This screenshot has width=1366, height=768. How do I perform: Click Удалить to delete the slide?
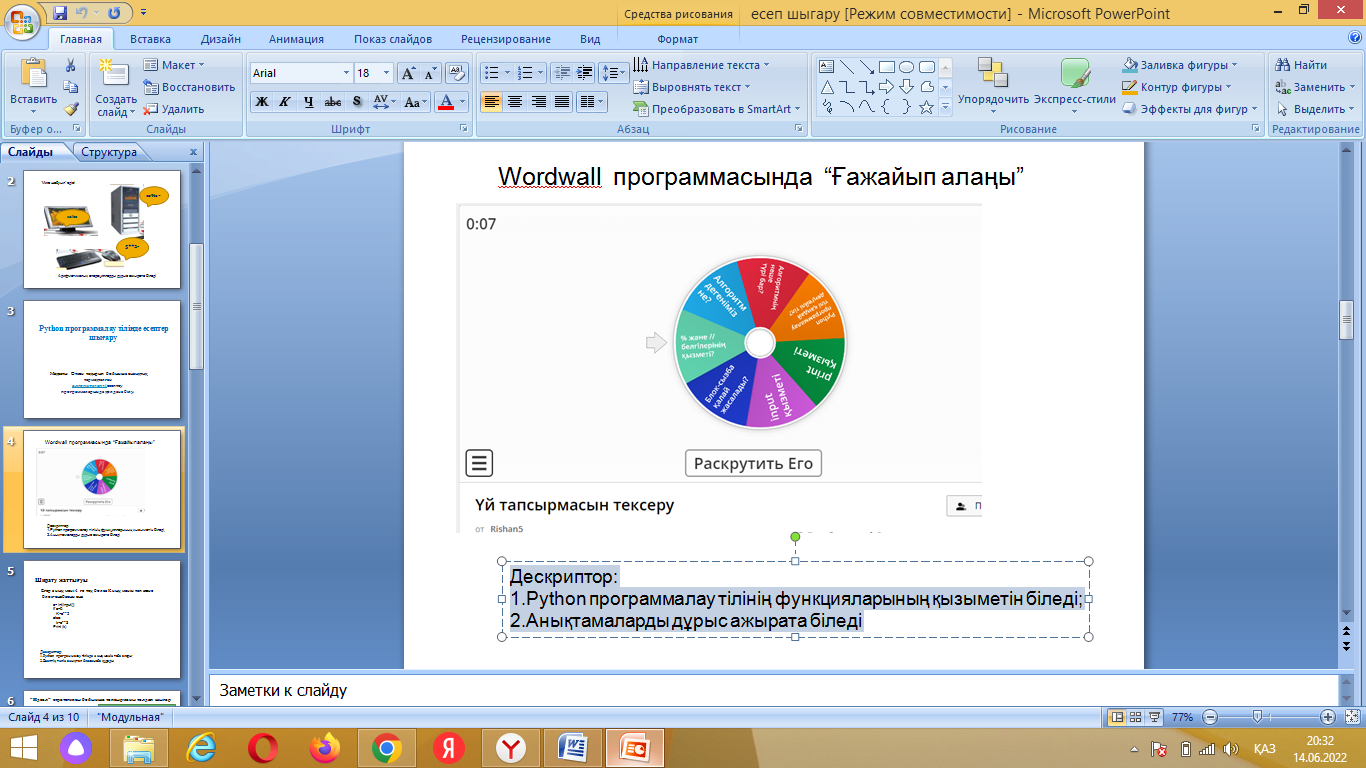tap(174, 109)
